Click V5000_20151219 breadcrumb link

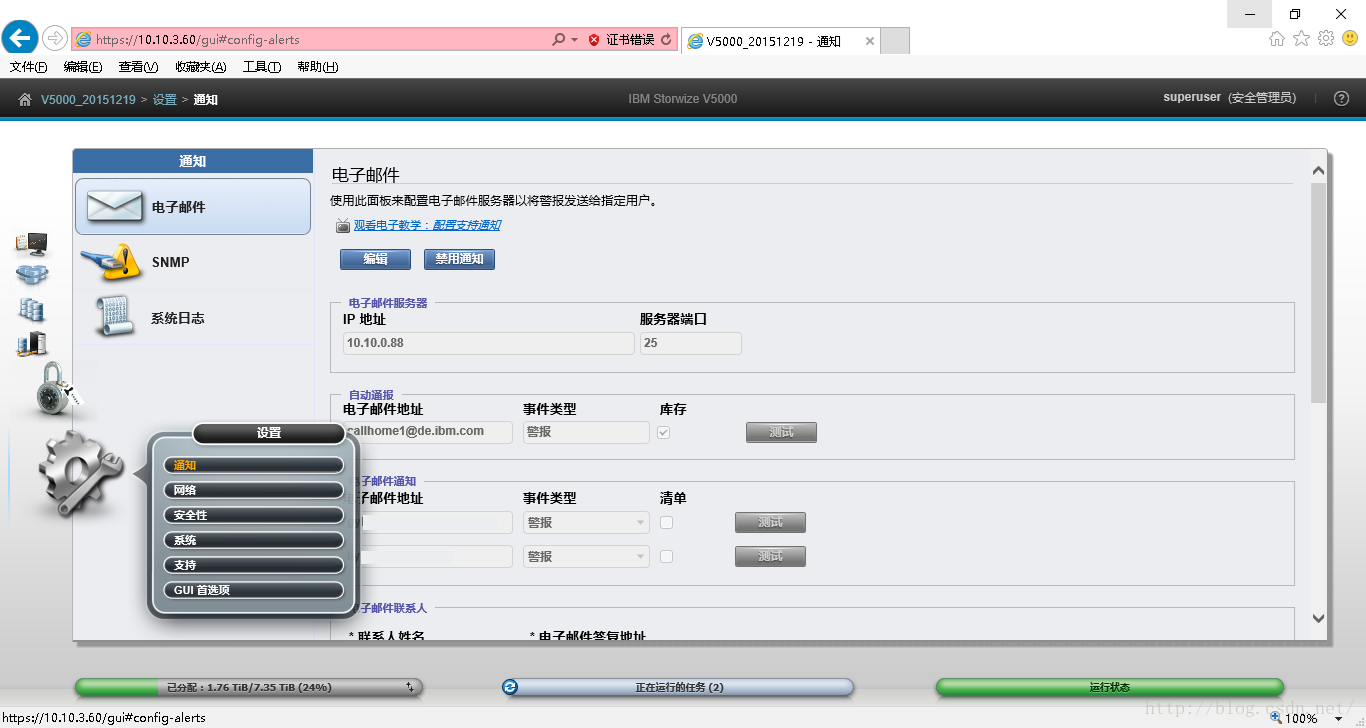[x=88, y=99]
